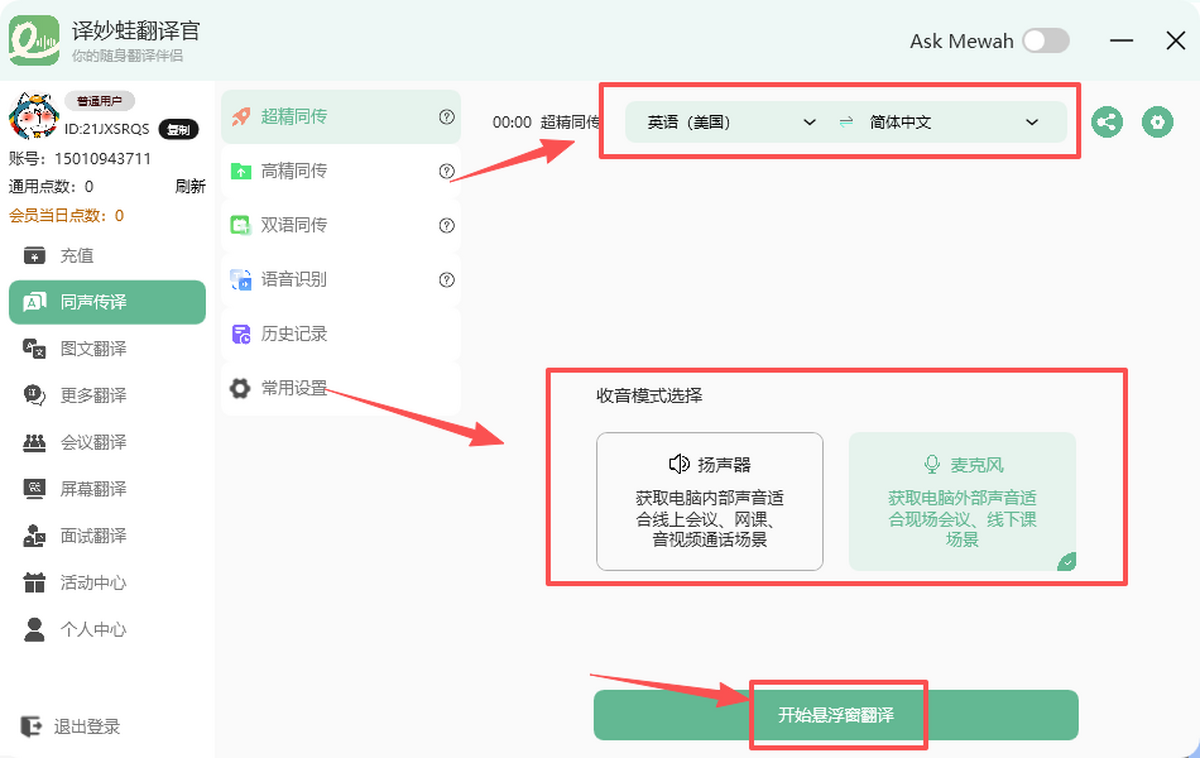
Task: Toggle the Ask Mewah switch
Action: coord(1045,41)
